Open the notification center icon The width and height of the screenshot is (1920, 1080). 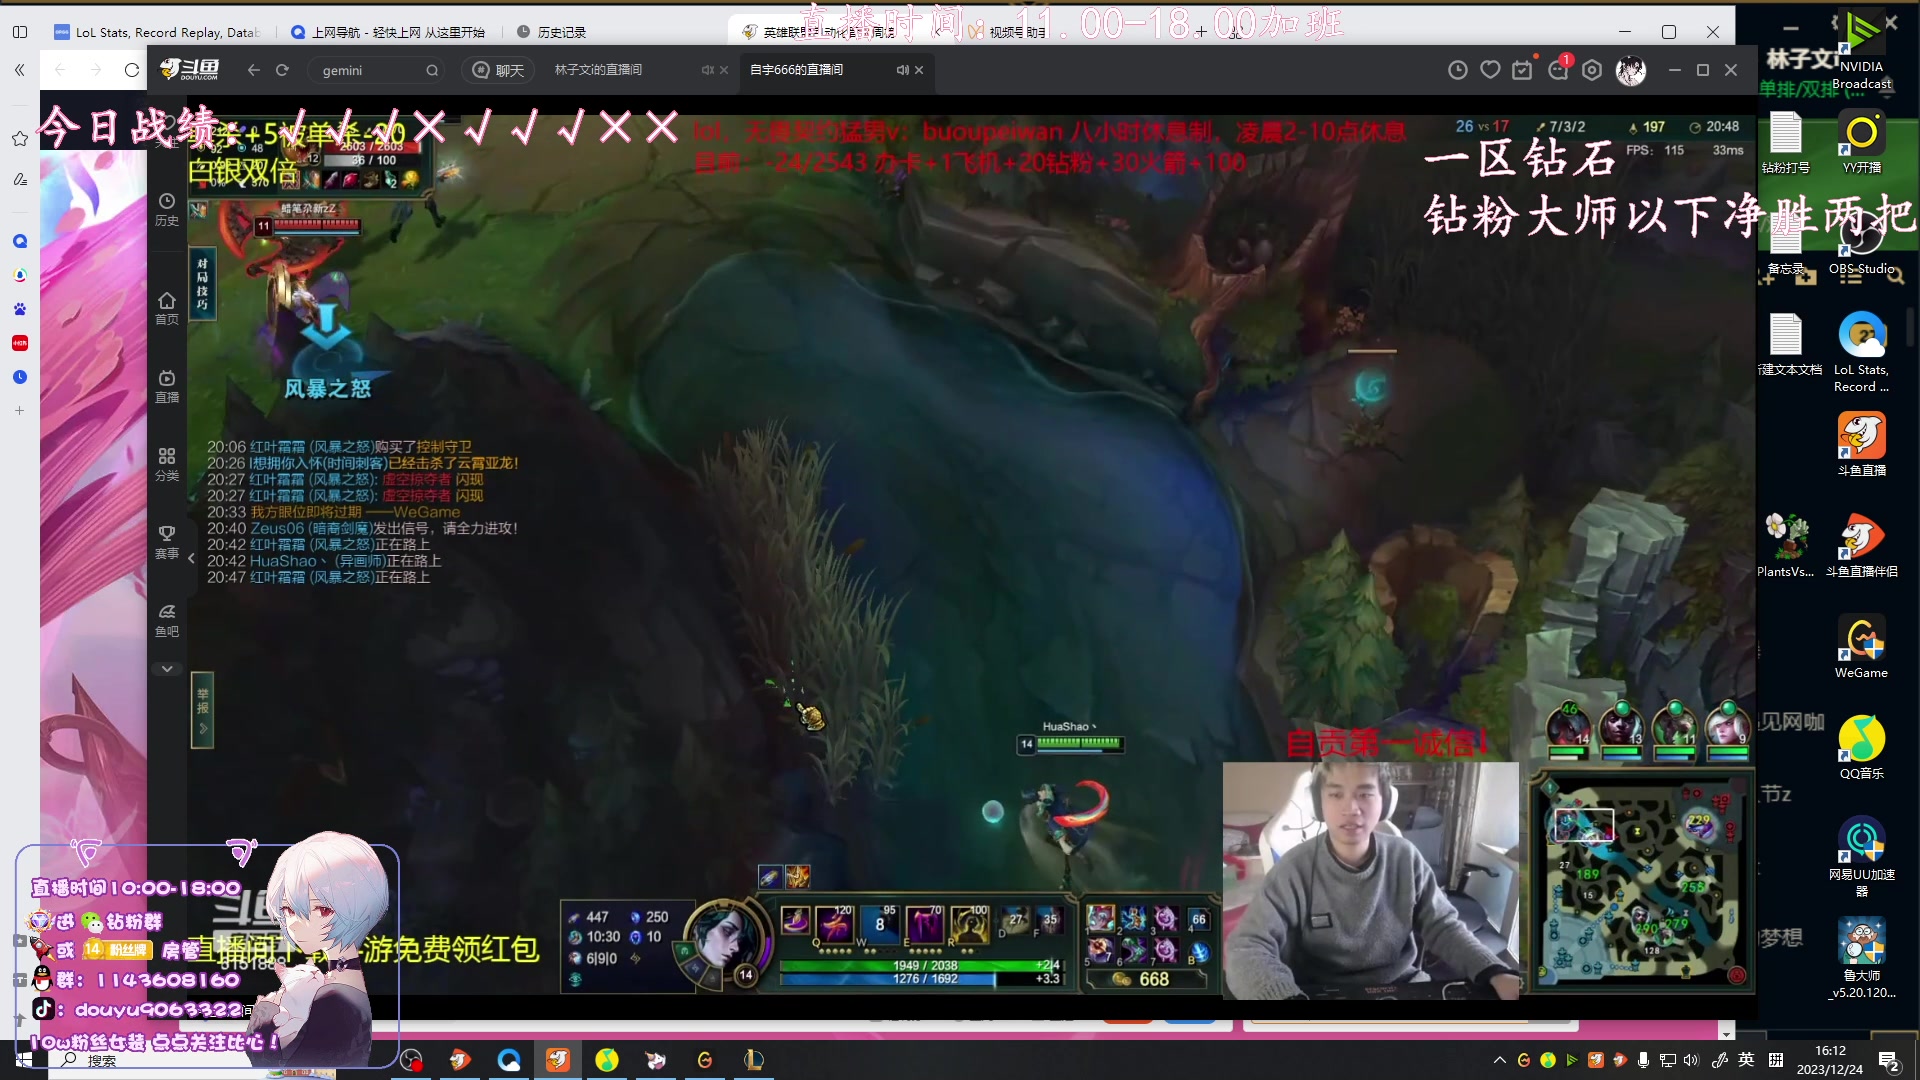pyautogui.click(x=1889, y=1061)
